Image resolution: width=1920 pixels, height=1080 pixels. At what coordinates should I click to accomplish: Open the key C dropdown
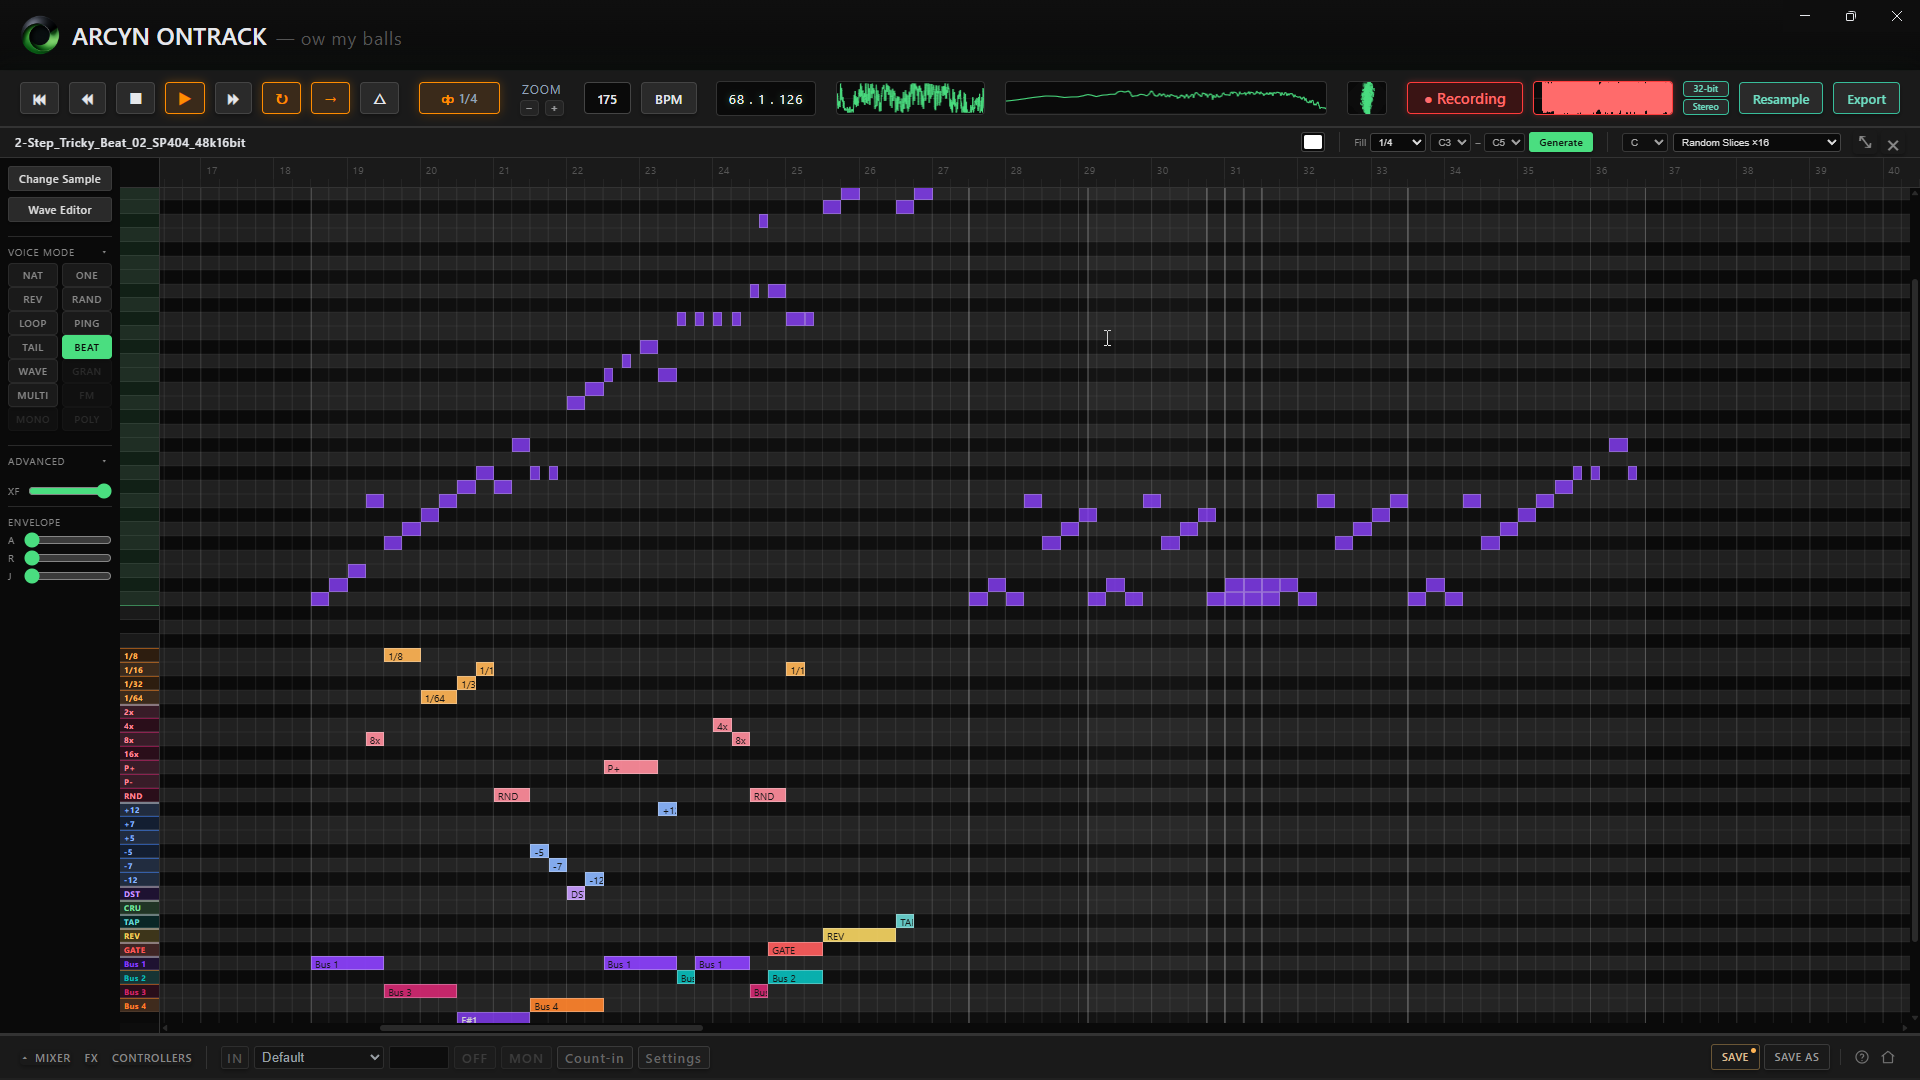click(1644, 142)
